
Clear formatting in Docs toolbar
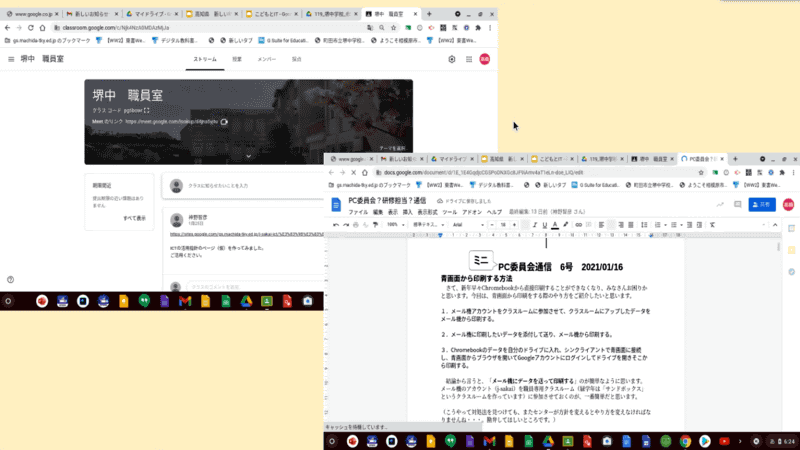(x=712, y=225)
